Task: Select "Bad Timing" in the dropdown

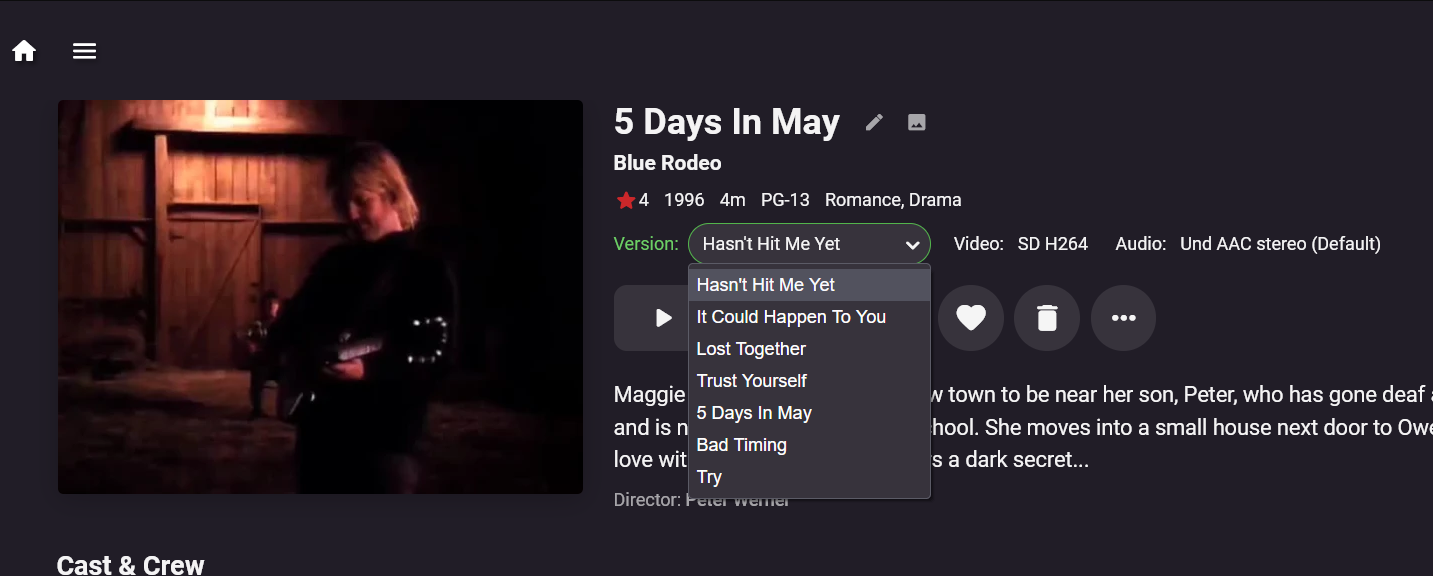Action: 742,445
